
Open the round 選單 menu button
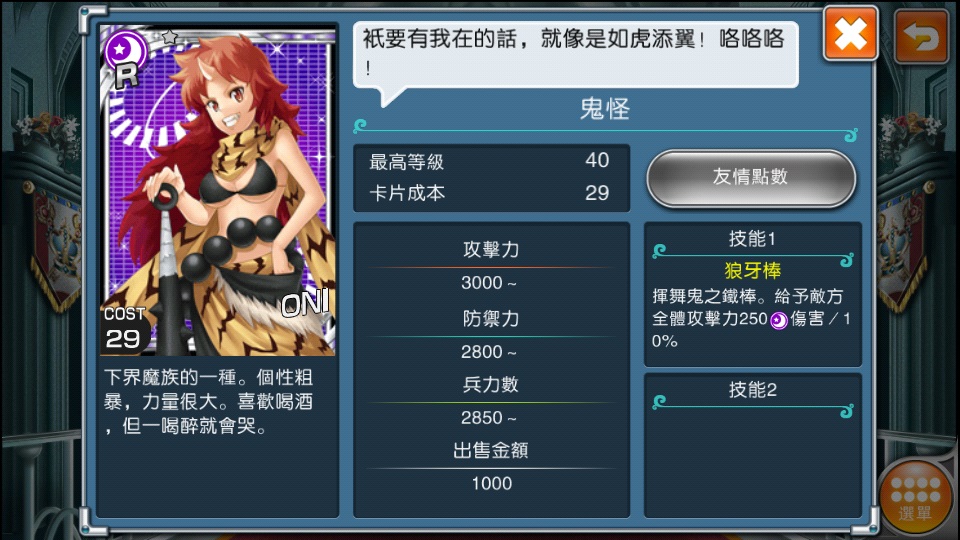[x=915, y=496]
